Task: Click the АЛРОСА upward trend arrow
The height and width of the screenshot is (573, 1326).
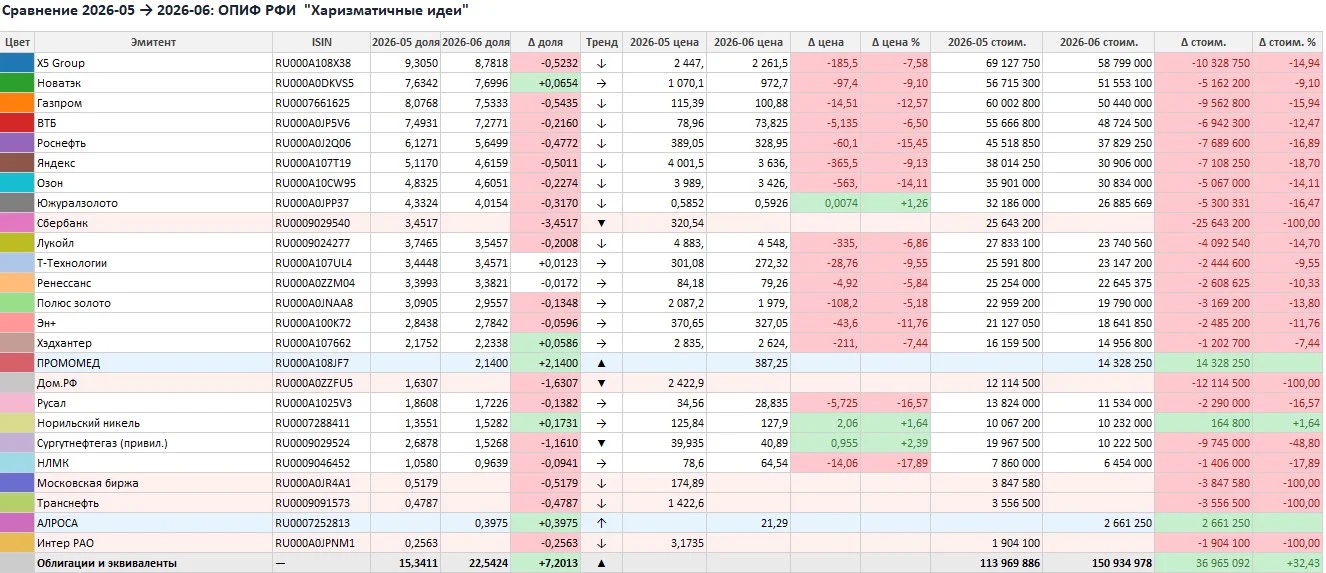Action: [601, 523]
